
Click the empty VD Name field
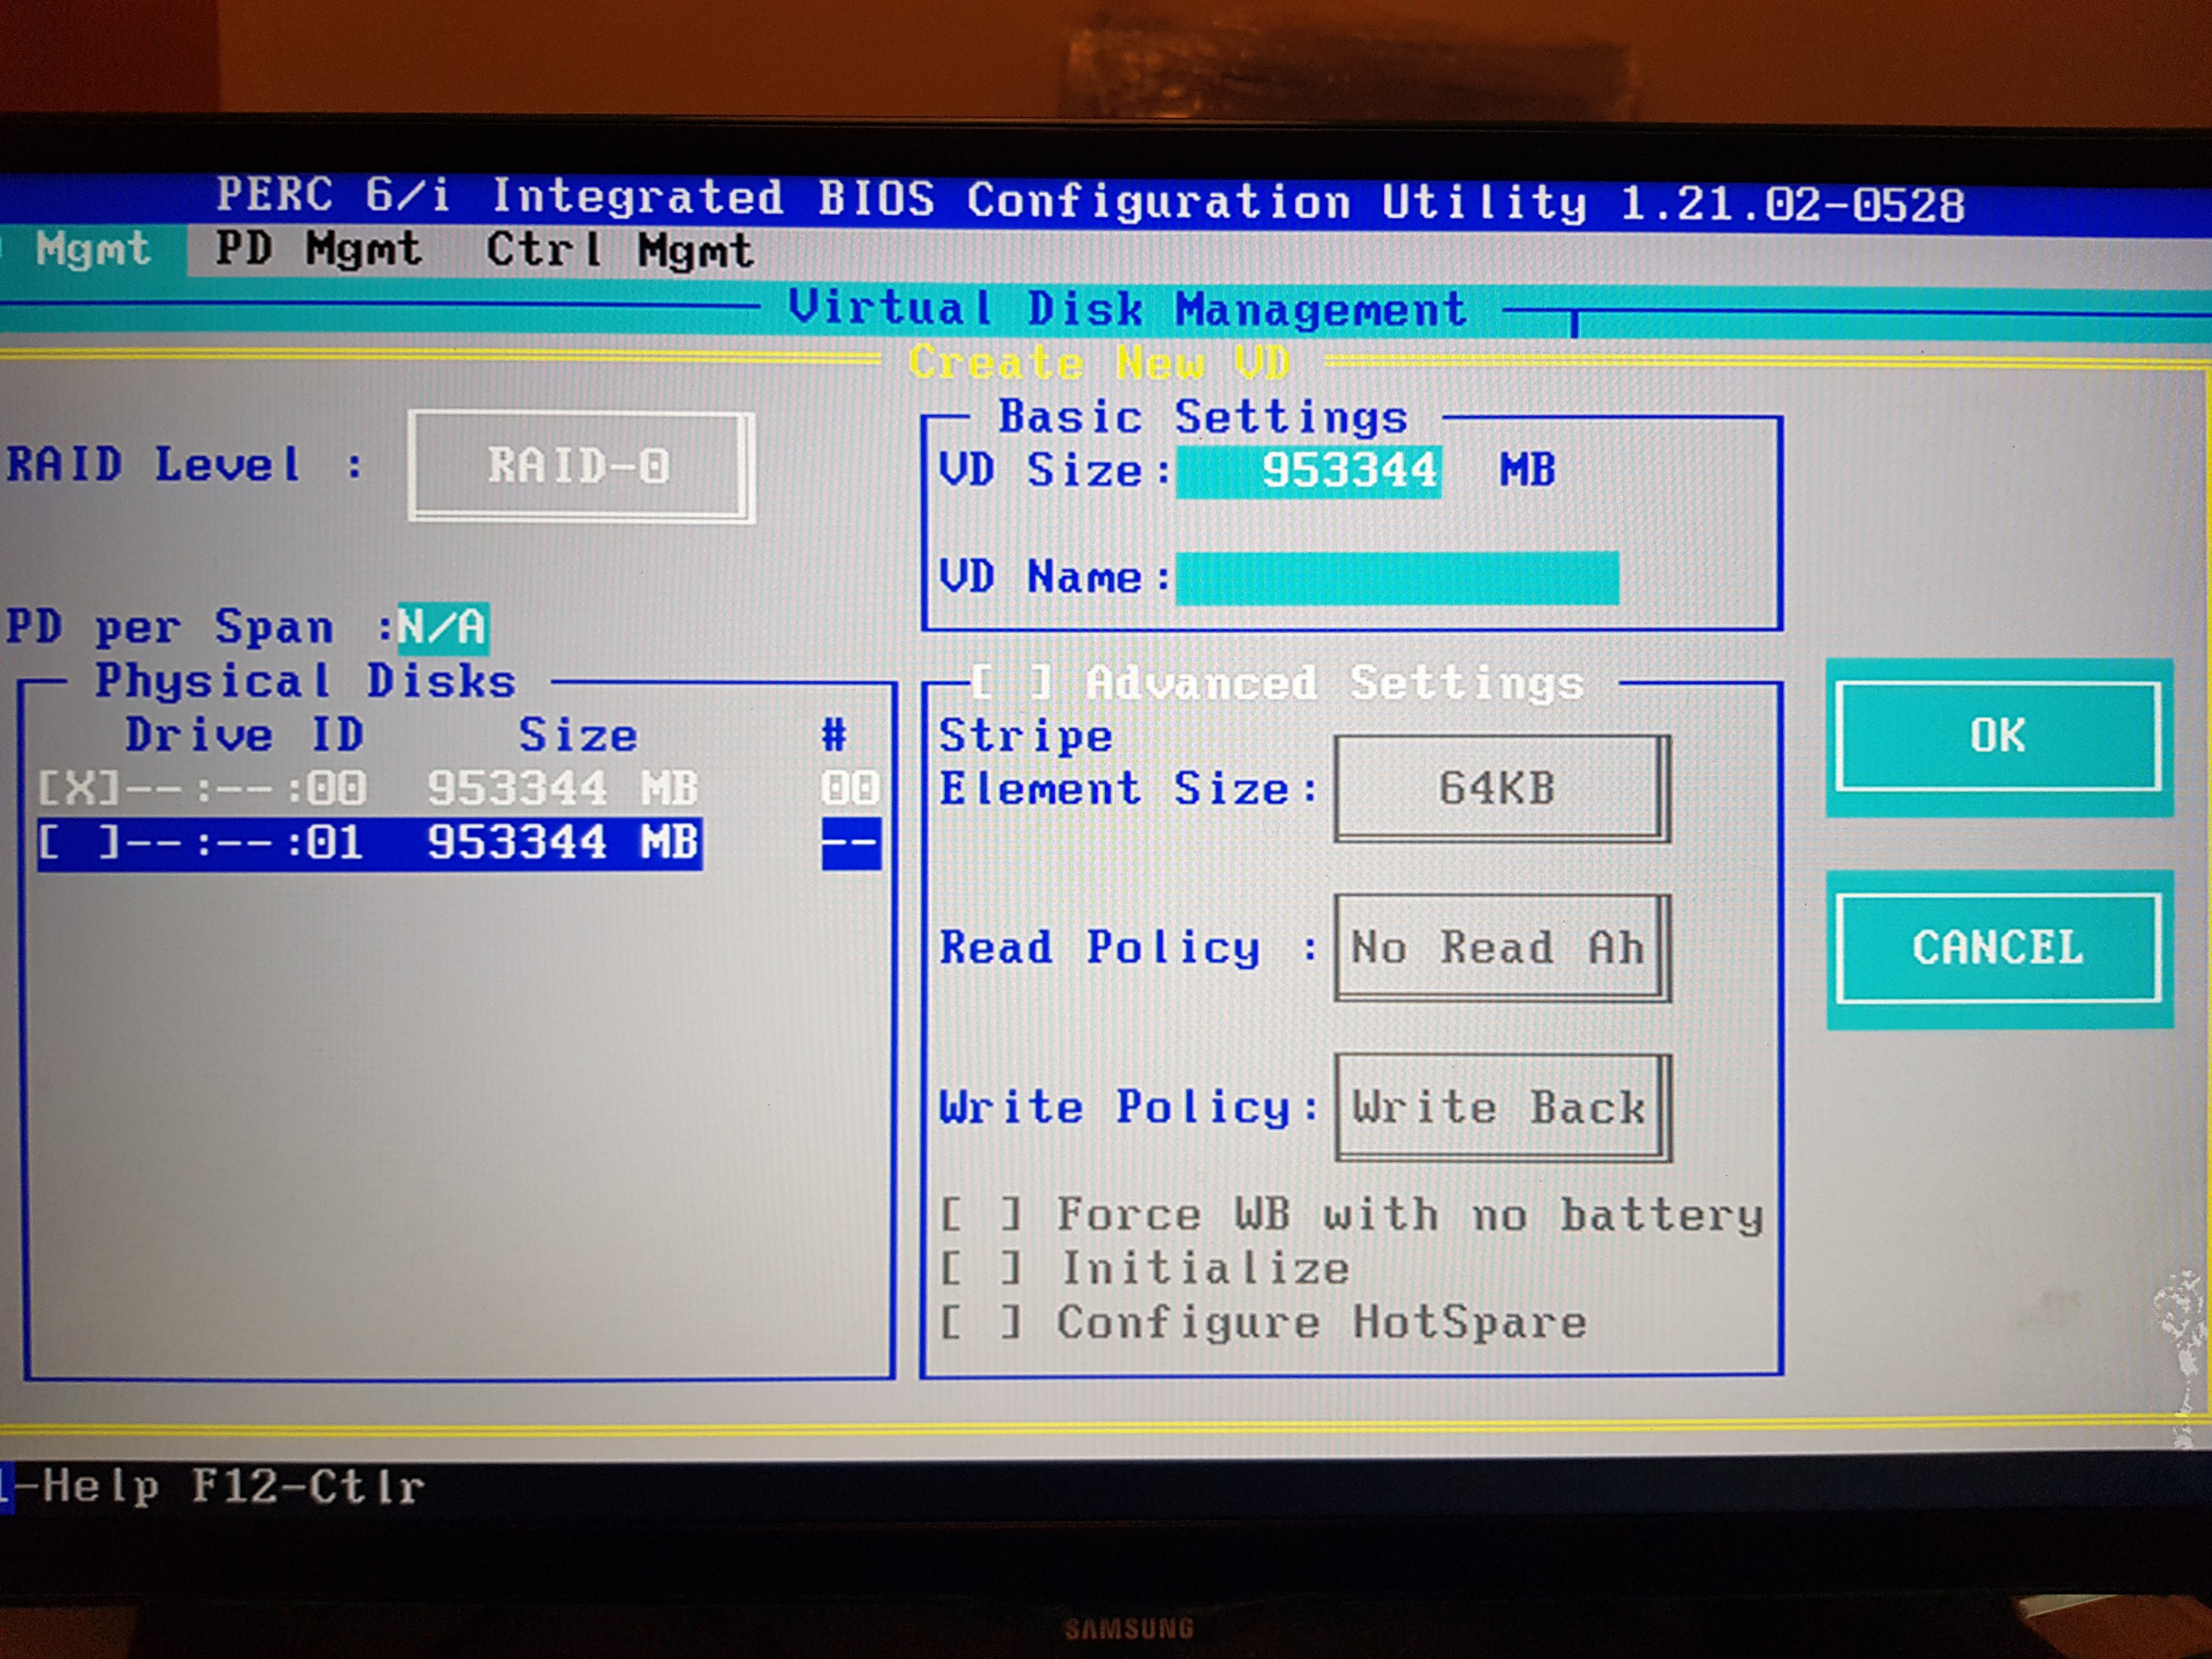click(1396, 578)
